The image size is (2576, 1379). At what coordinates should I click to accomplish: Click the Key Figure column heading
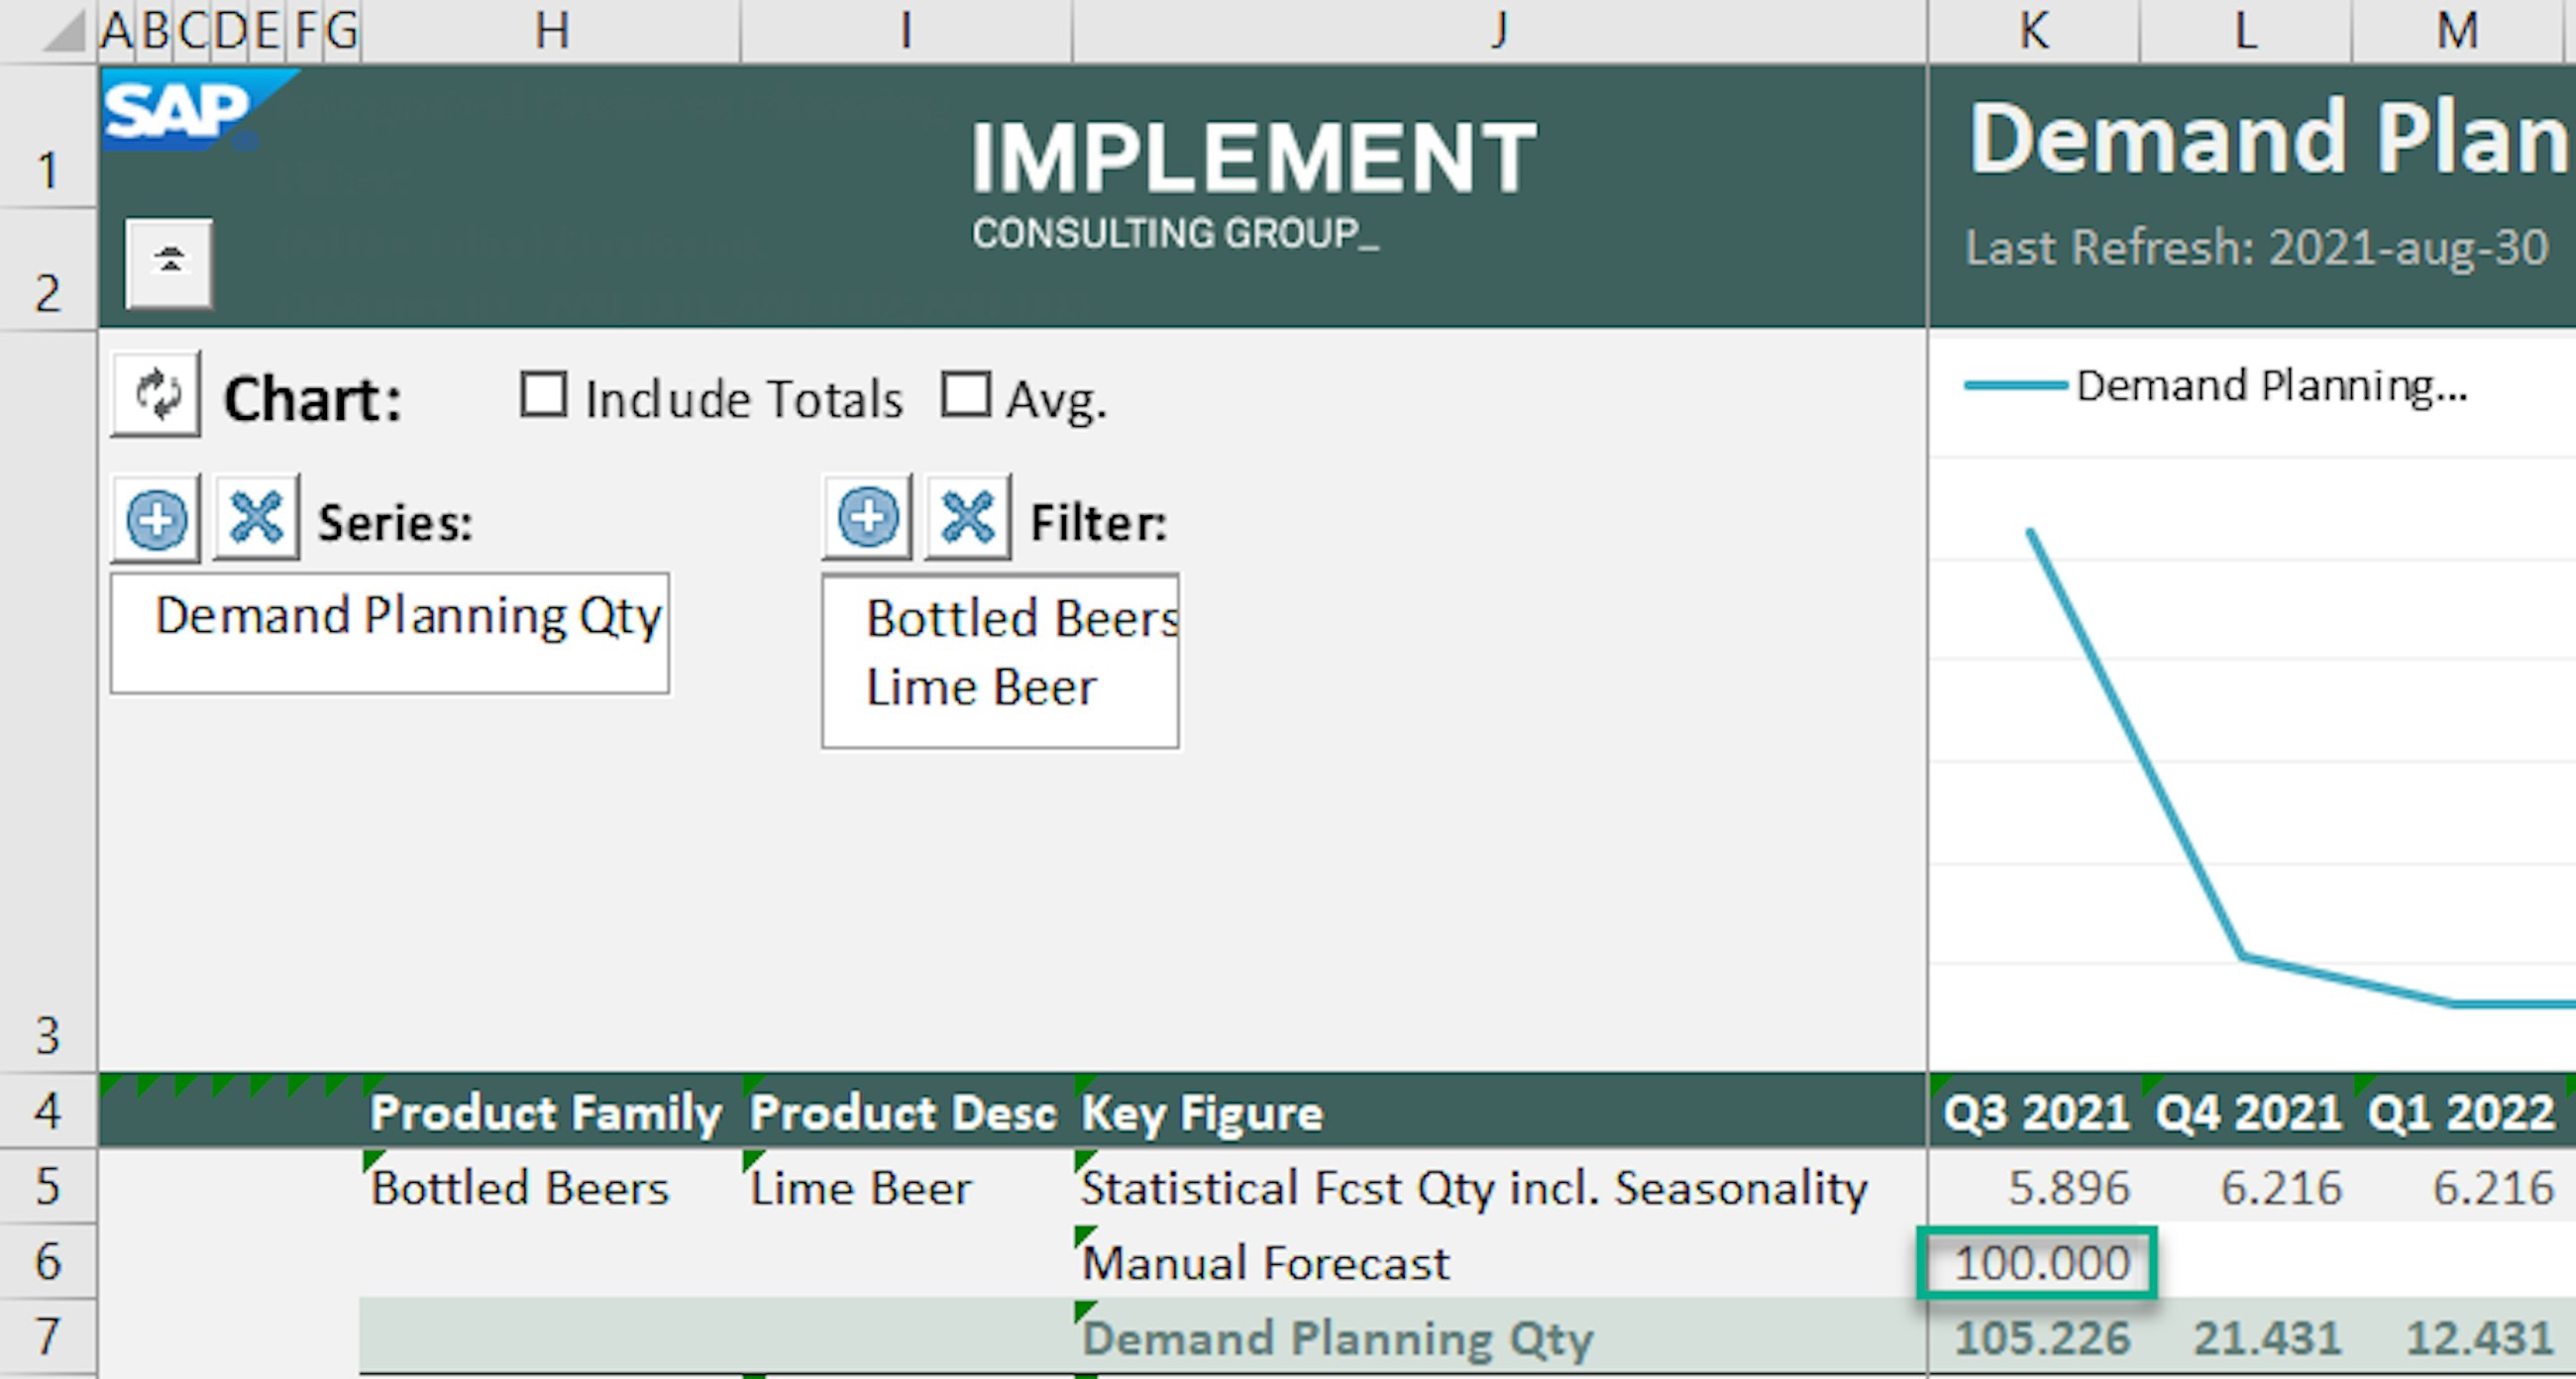tap(1202, 1112)
